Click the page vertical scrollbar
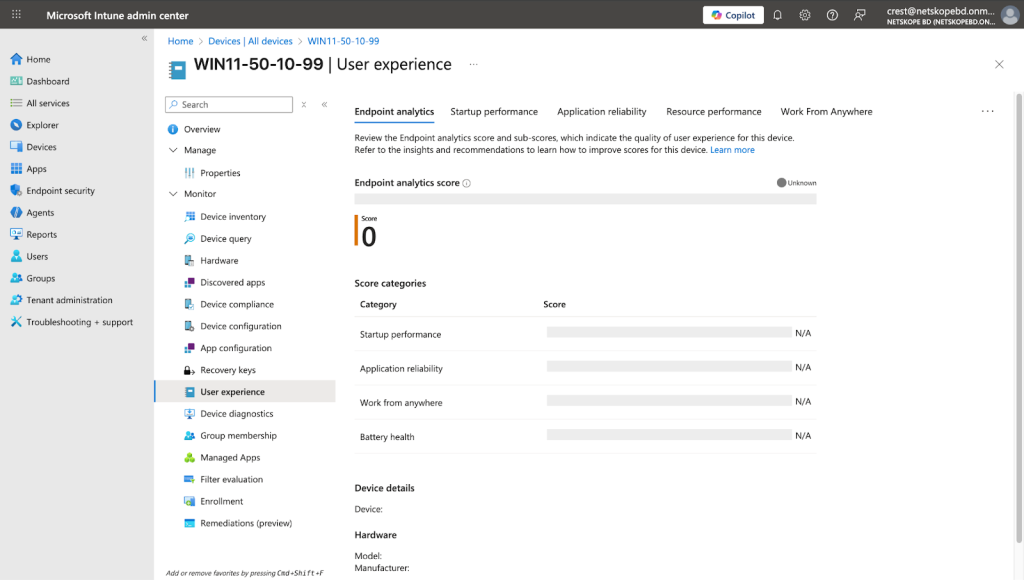Image resolution: width=1024 pixels, height=580 pixels. tap(1019, 318)
